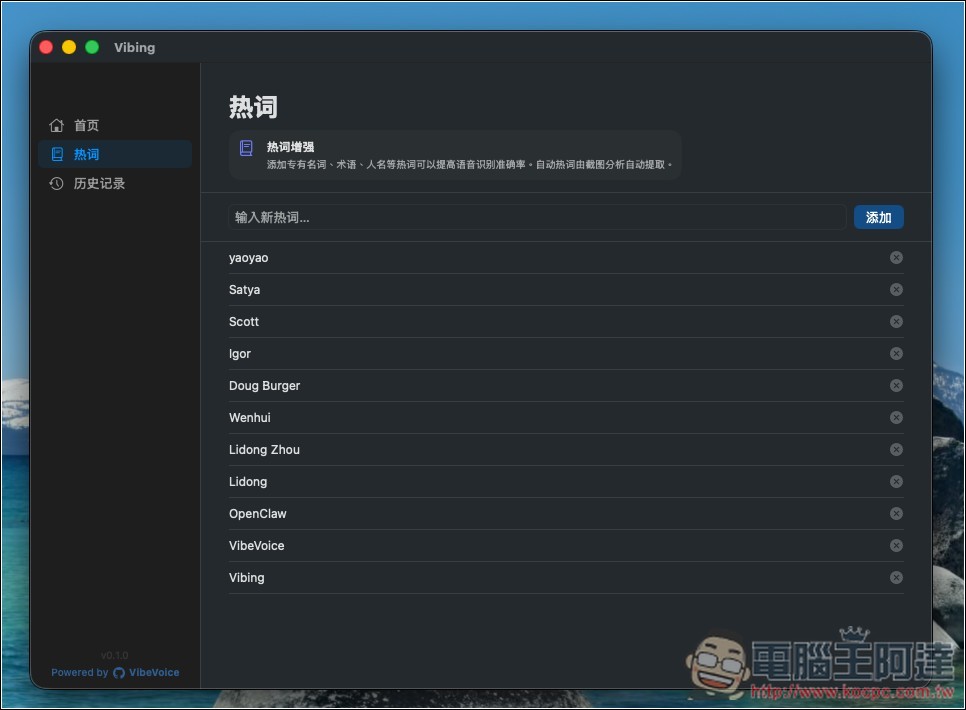Remove Igor from the list
This screenshot has width=966, height=710.
896,353
